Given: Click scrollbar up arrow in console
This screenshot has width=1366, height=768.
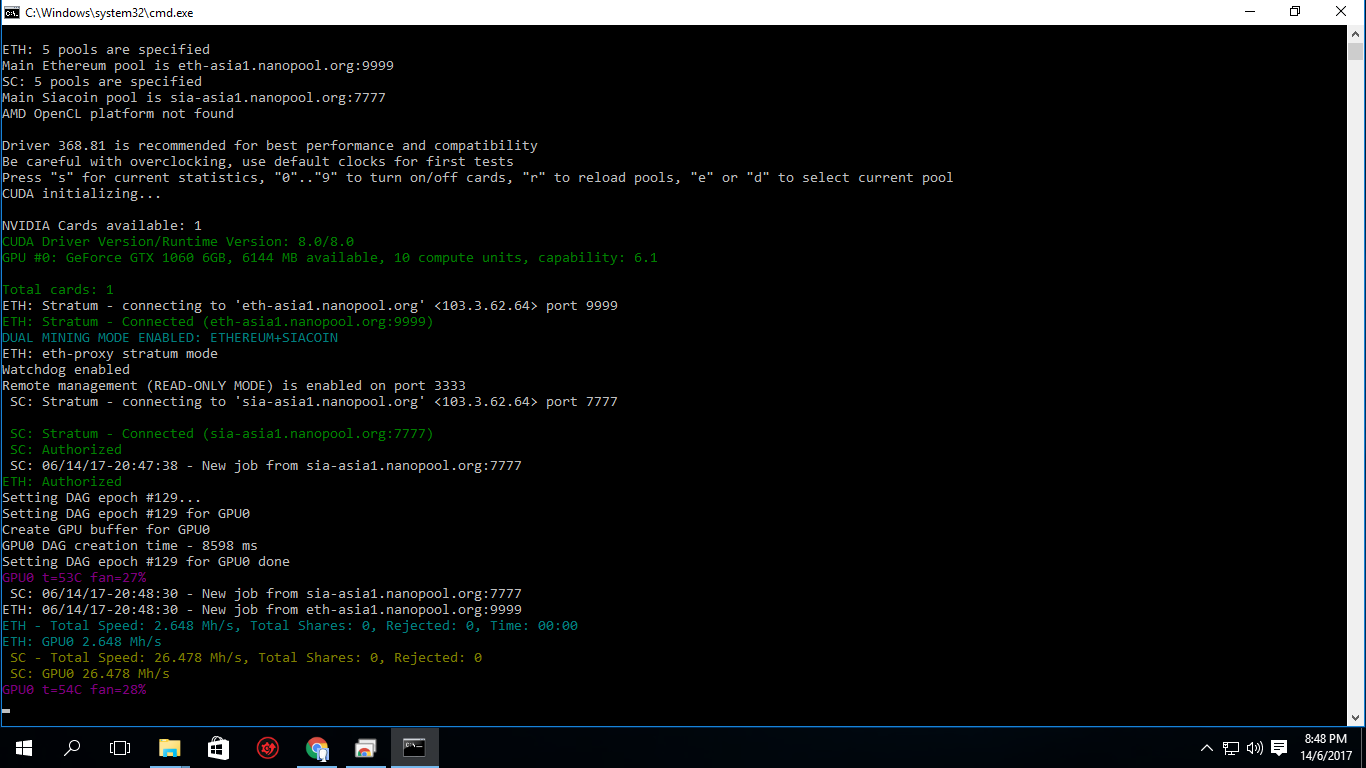Looking at the screenshot, I should coord(1355,34).
